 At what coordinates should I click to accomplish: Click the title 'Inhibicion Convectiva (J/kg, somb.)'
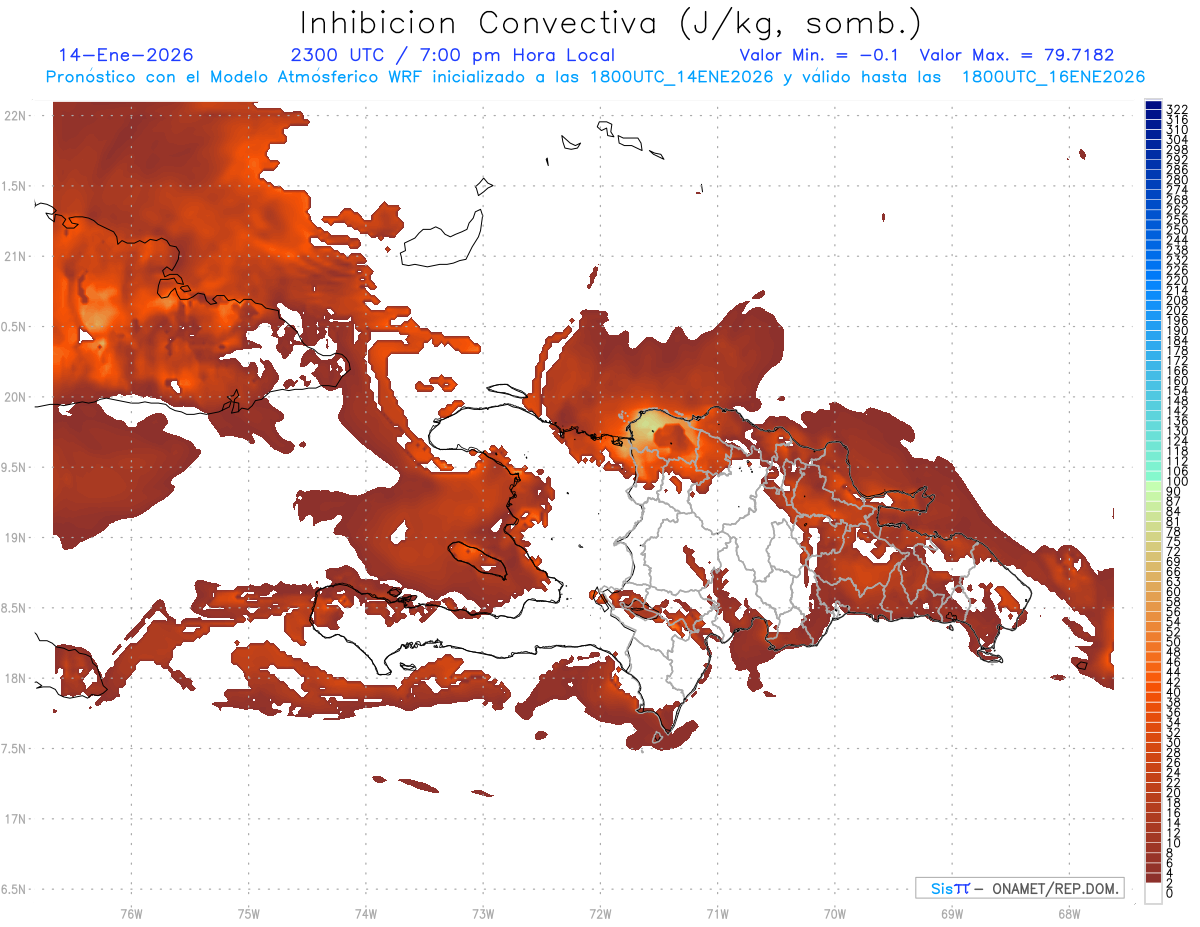611,24
